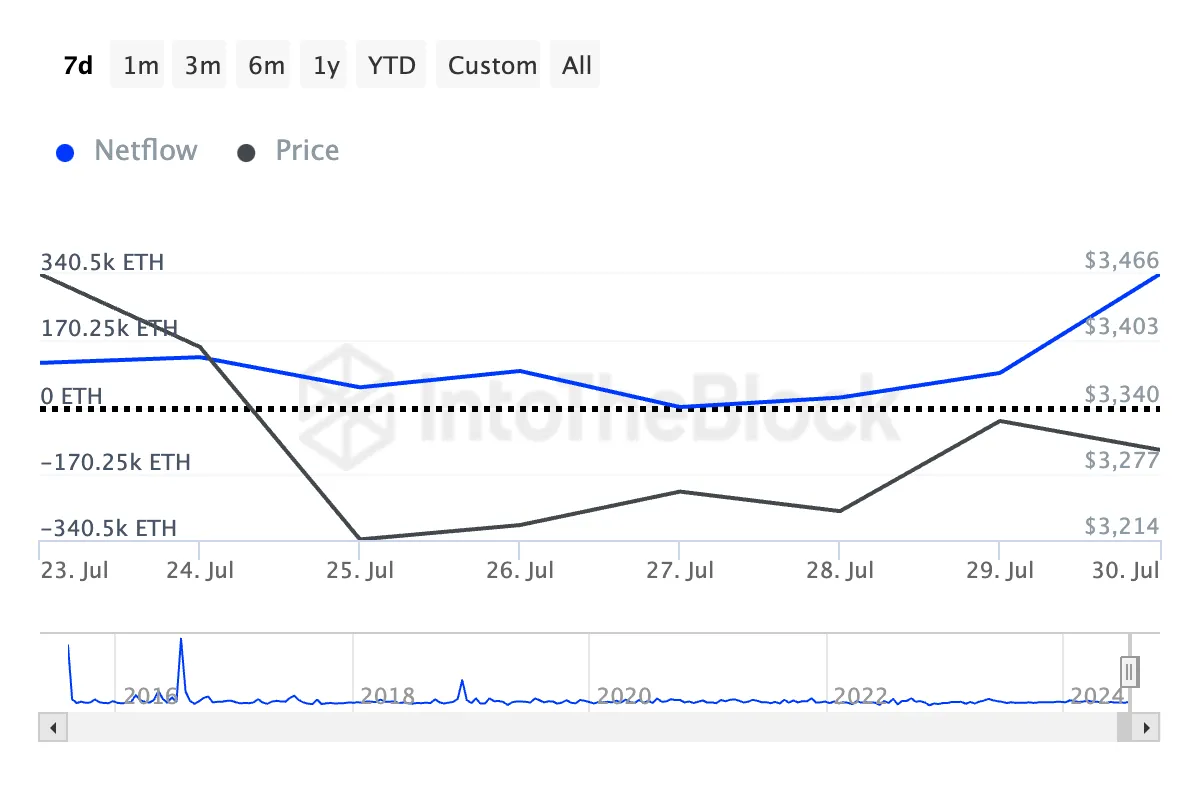Click the 2024 label in the navigator
This screenshot has width=1200, height=800.
click(1098, 696)
